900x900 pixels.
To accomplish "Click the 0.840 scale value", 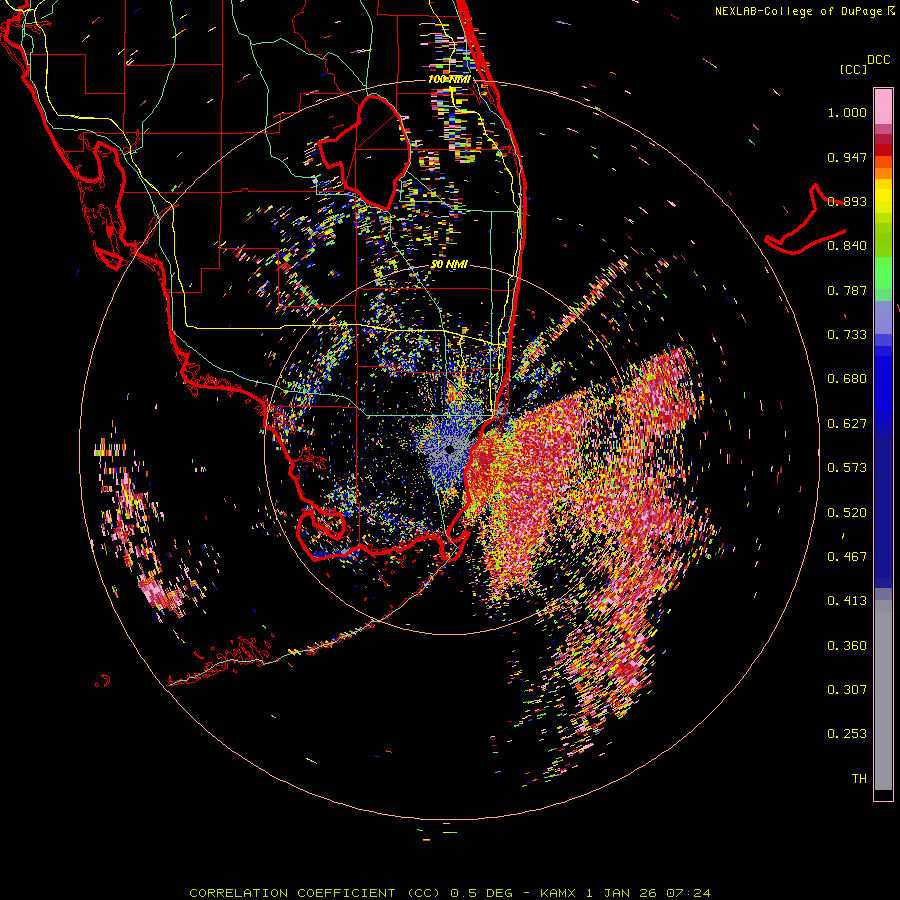I will click(x=847, y=246).
